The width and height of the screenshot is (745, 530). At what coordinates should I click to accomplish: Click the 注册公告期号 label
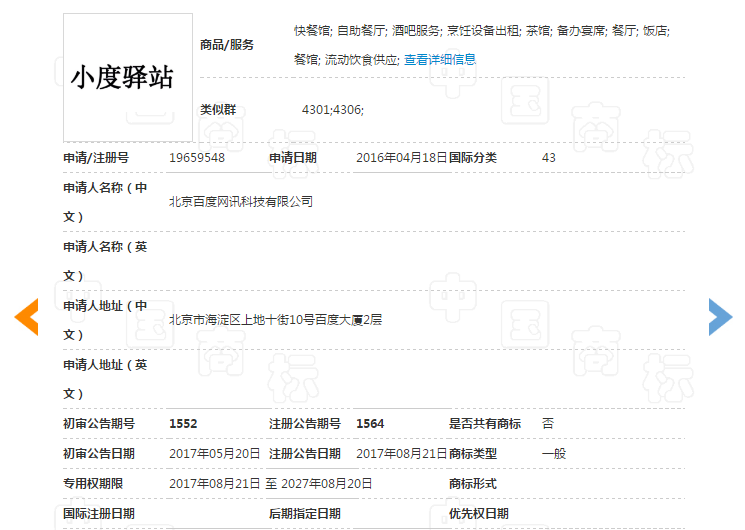[305, 424]
